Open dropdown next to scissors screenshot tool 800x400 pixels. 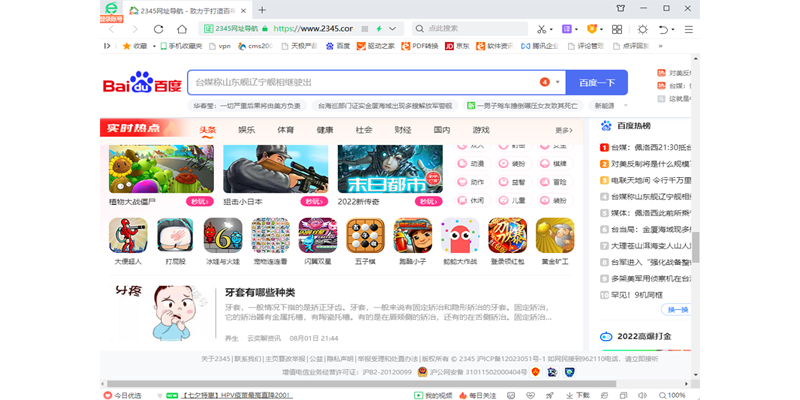pos(552,30)
